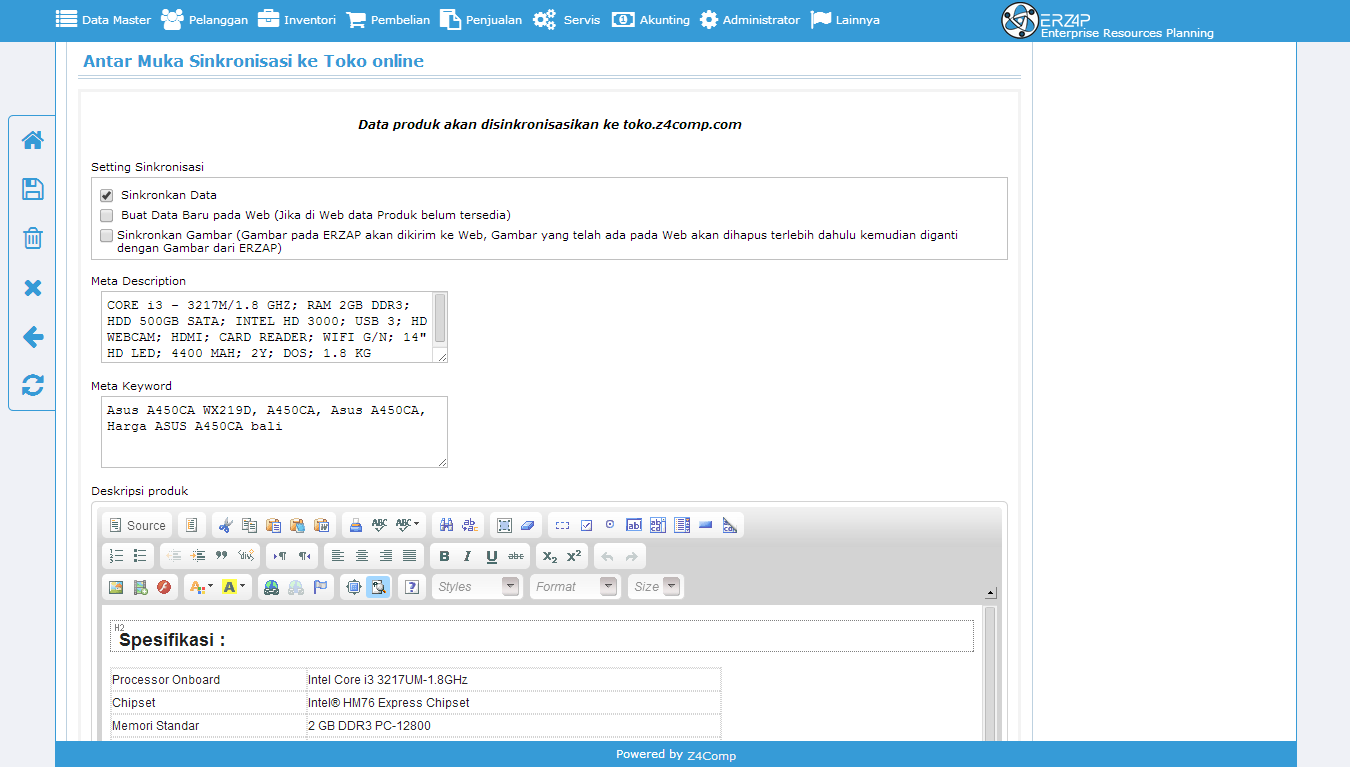Click the Remove Format eraser icon
Image resolution: width=1350 pixels, height=767 pixels.
pyautogui.click(x=529, y=526)
